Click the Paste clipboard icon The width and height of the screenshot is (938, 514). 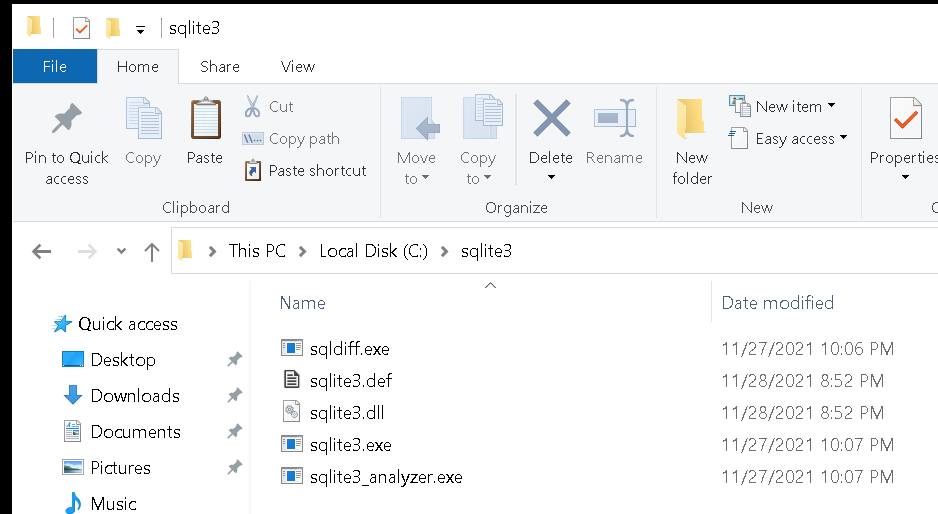pyautogui.click(x=205, y=118)
